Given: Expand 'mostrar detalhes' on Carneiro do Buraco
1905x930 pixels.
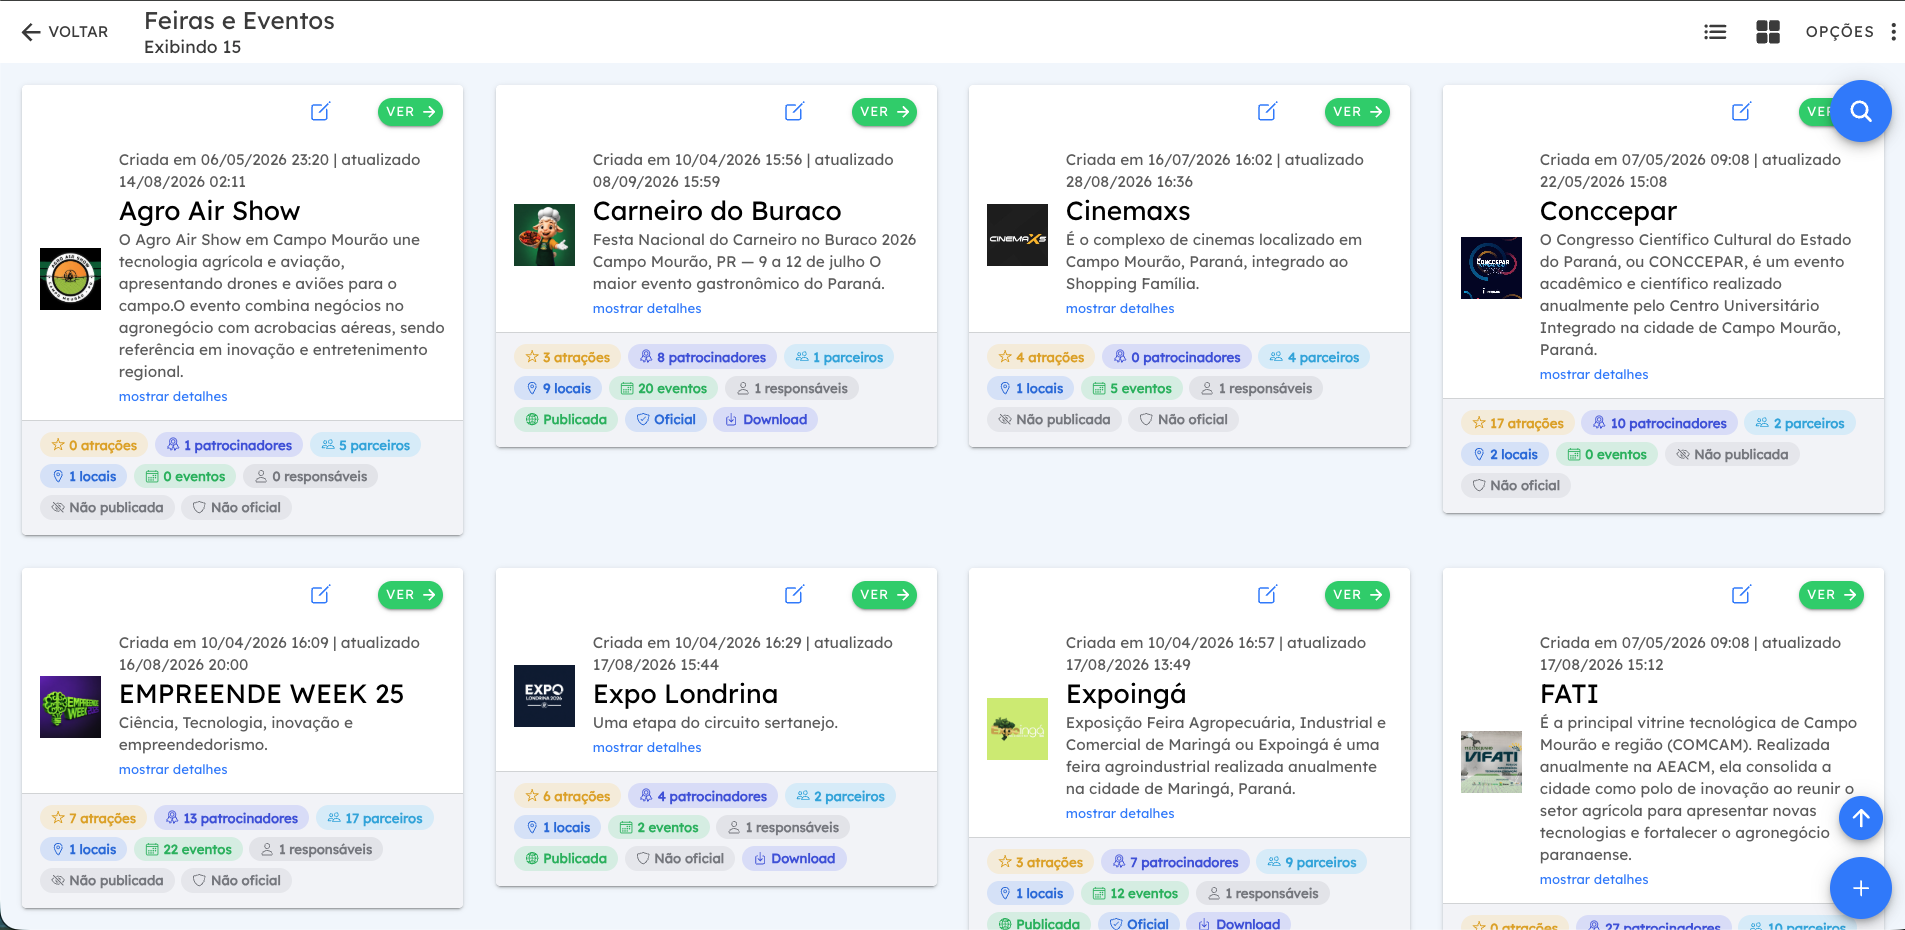Looking at the screenshot, I should pos(647,309).
